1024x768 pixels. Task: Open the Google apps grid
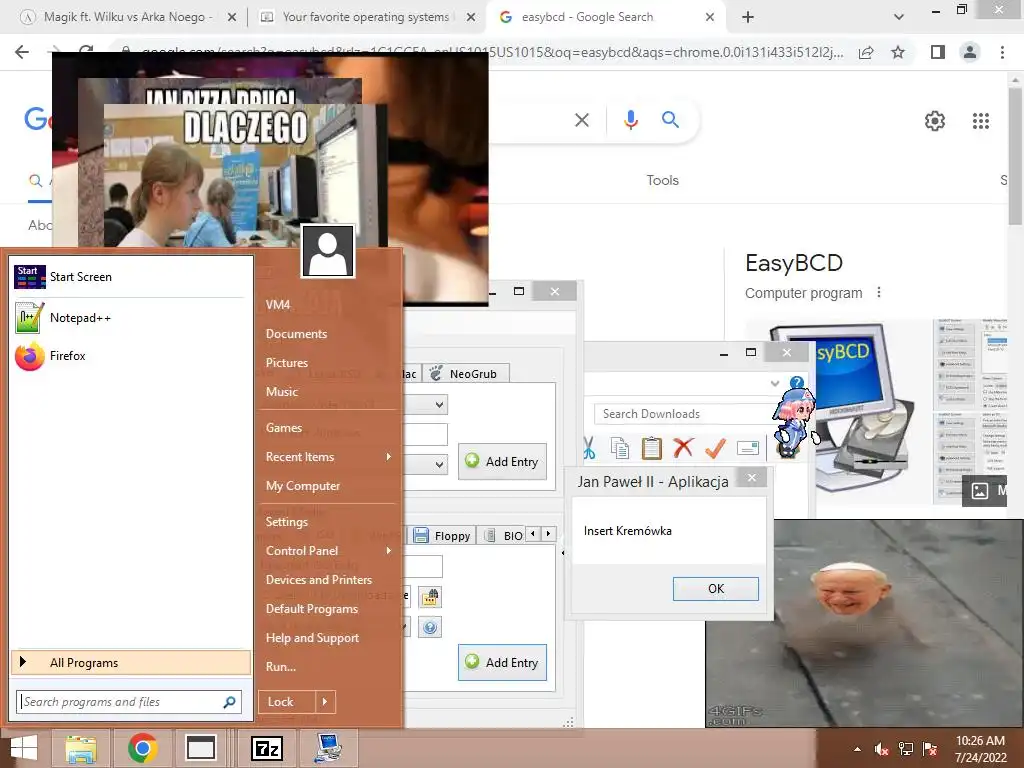point(981,121)
